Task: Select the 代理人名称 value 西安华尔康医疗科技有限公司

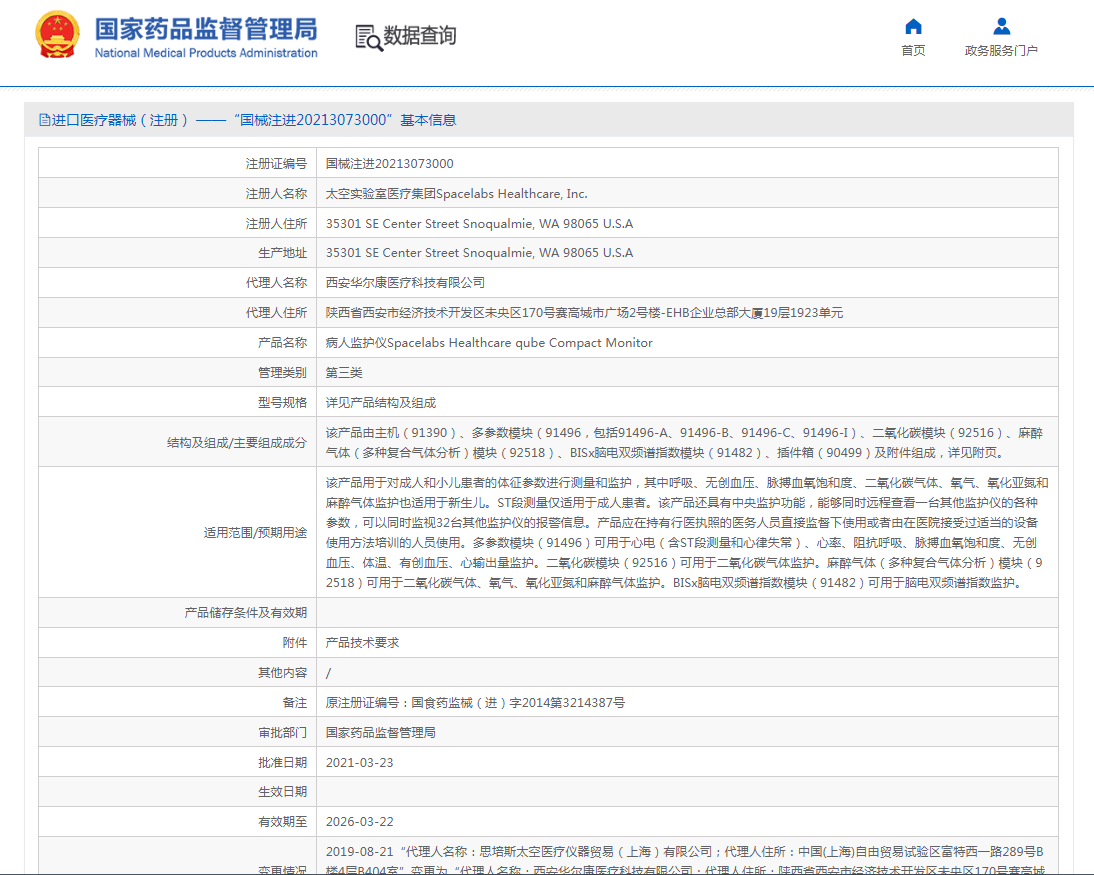Action: 405,283
